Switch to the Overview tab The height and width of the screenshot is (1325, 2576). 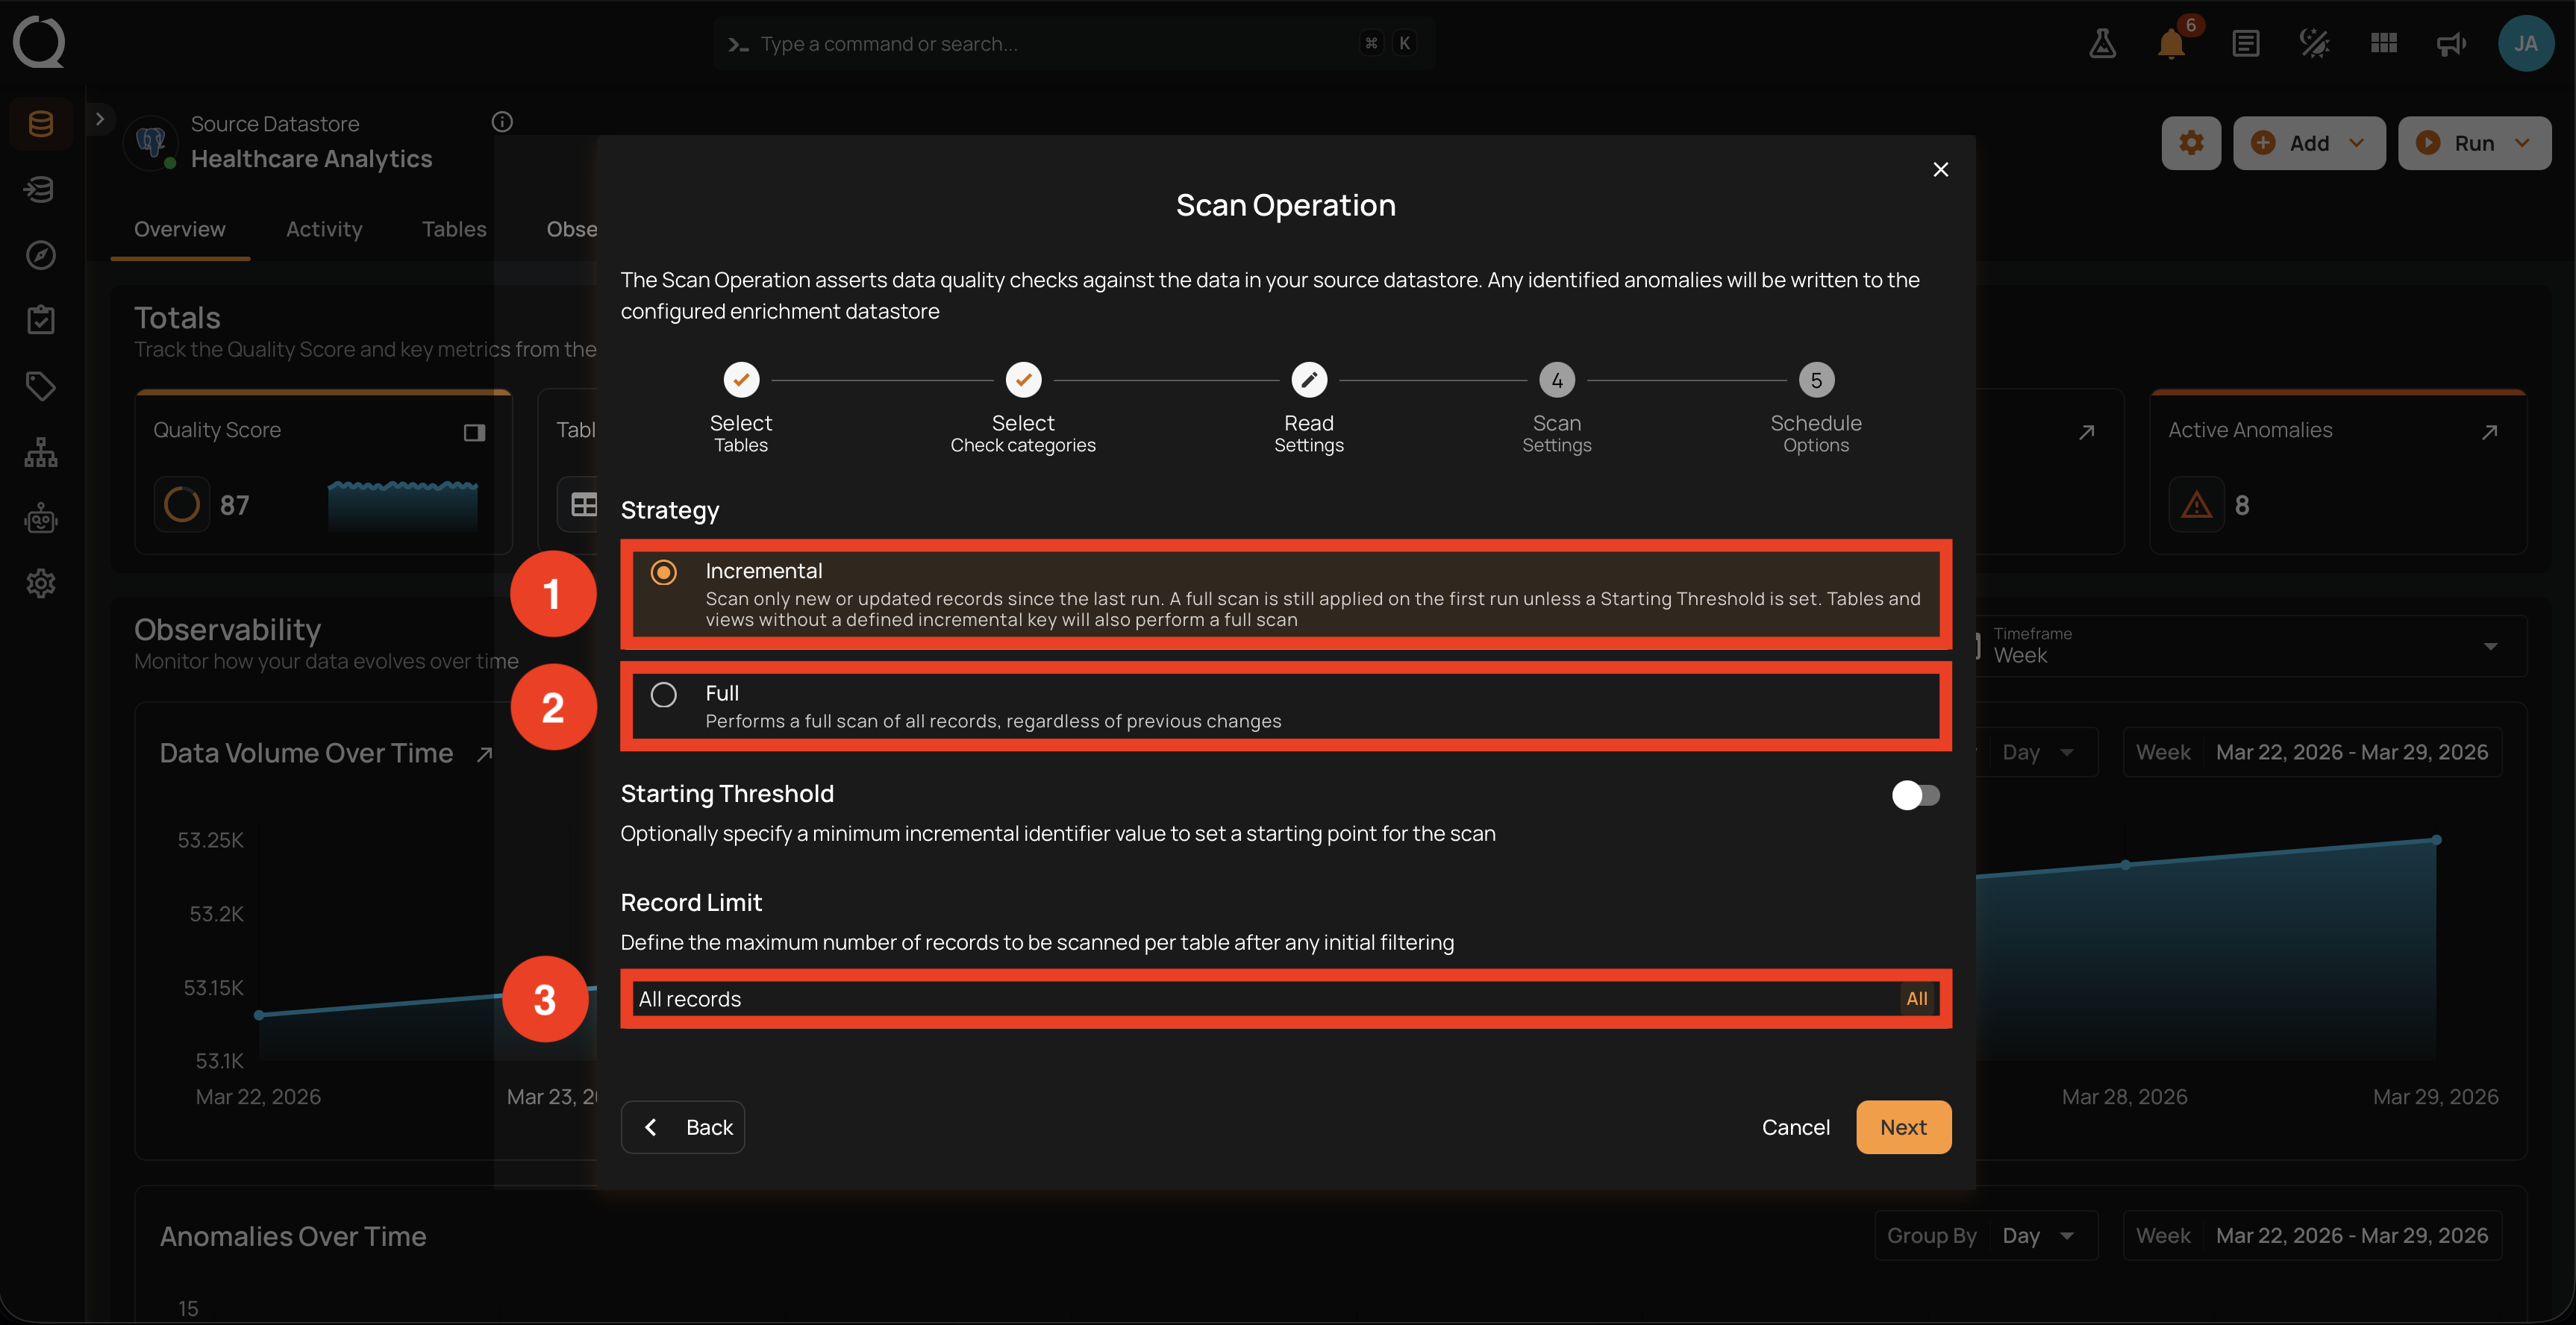[180, 229]
